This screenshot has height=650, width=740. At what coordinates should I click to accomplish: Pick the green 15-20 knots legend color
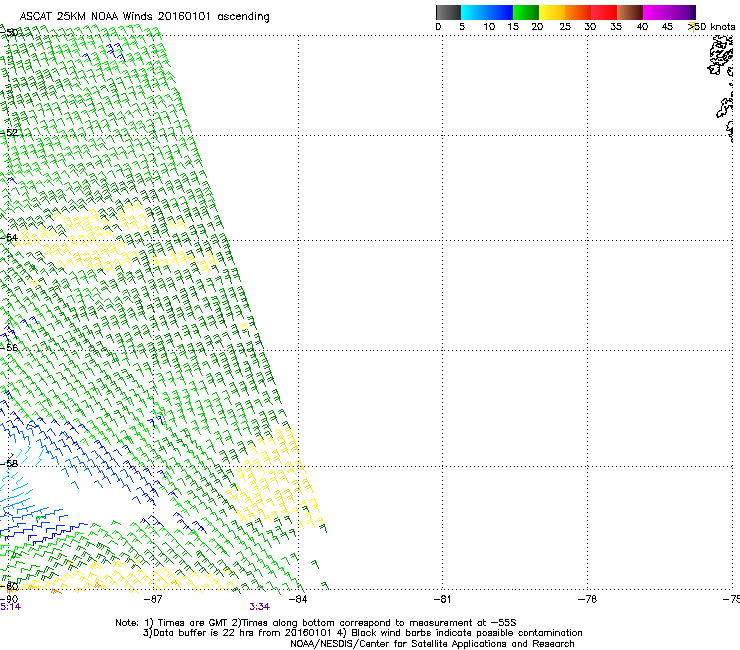coord(526,12)
